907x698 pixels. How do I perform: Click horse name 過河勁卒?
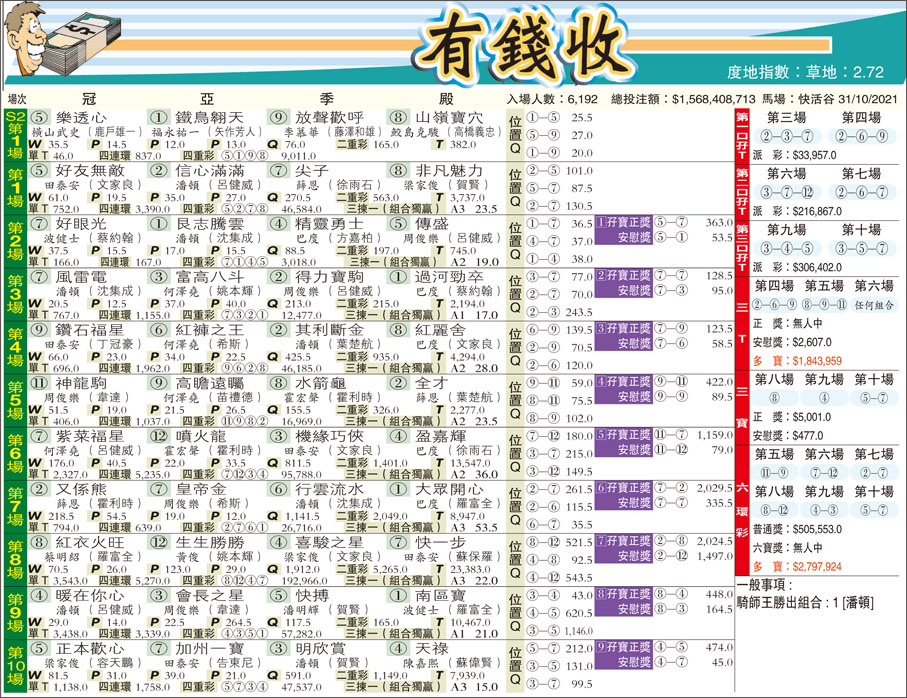[x=449, y=277]
